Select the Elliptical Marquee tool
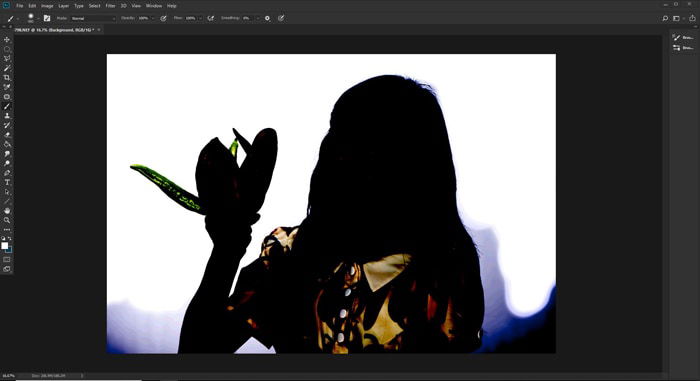Image resolution: width=700 pixels, height=381 pixels. 7,49
